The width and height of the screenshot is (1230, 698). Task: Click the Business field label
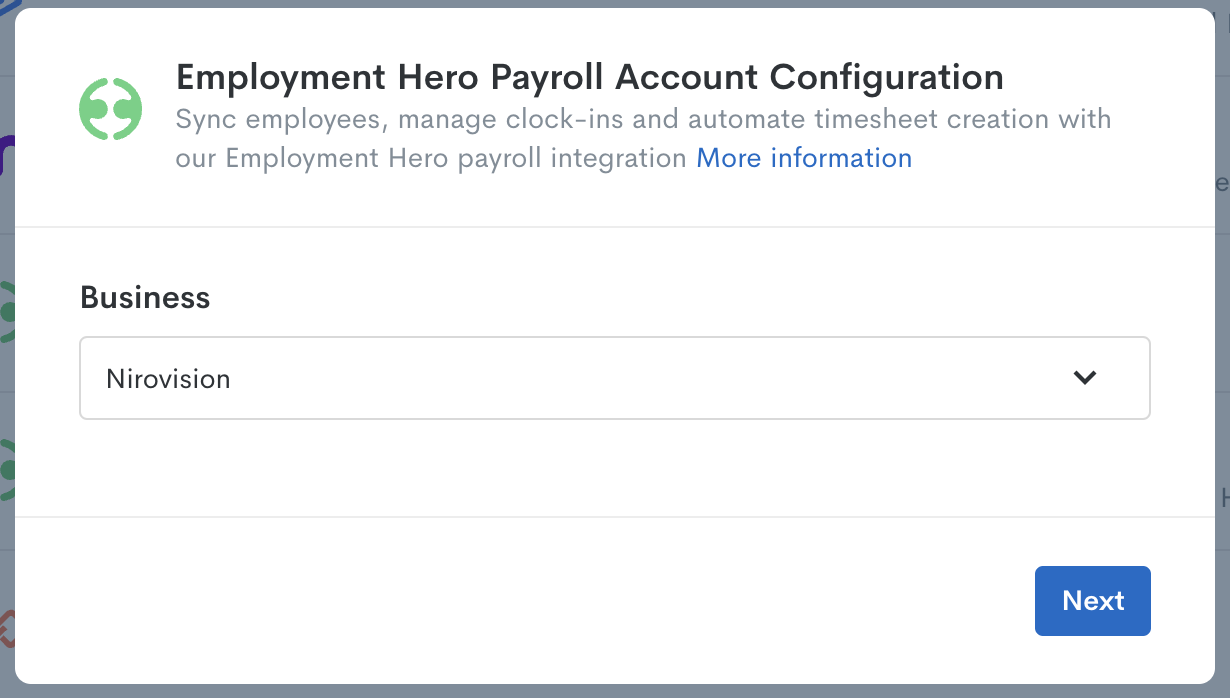[x=145, y=298]
